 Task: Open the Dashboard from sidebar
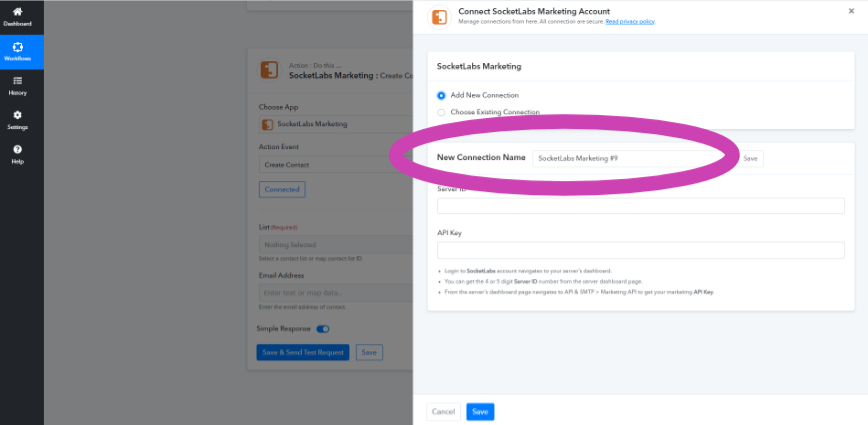(18, 17)
